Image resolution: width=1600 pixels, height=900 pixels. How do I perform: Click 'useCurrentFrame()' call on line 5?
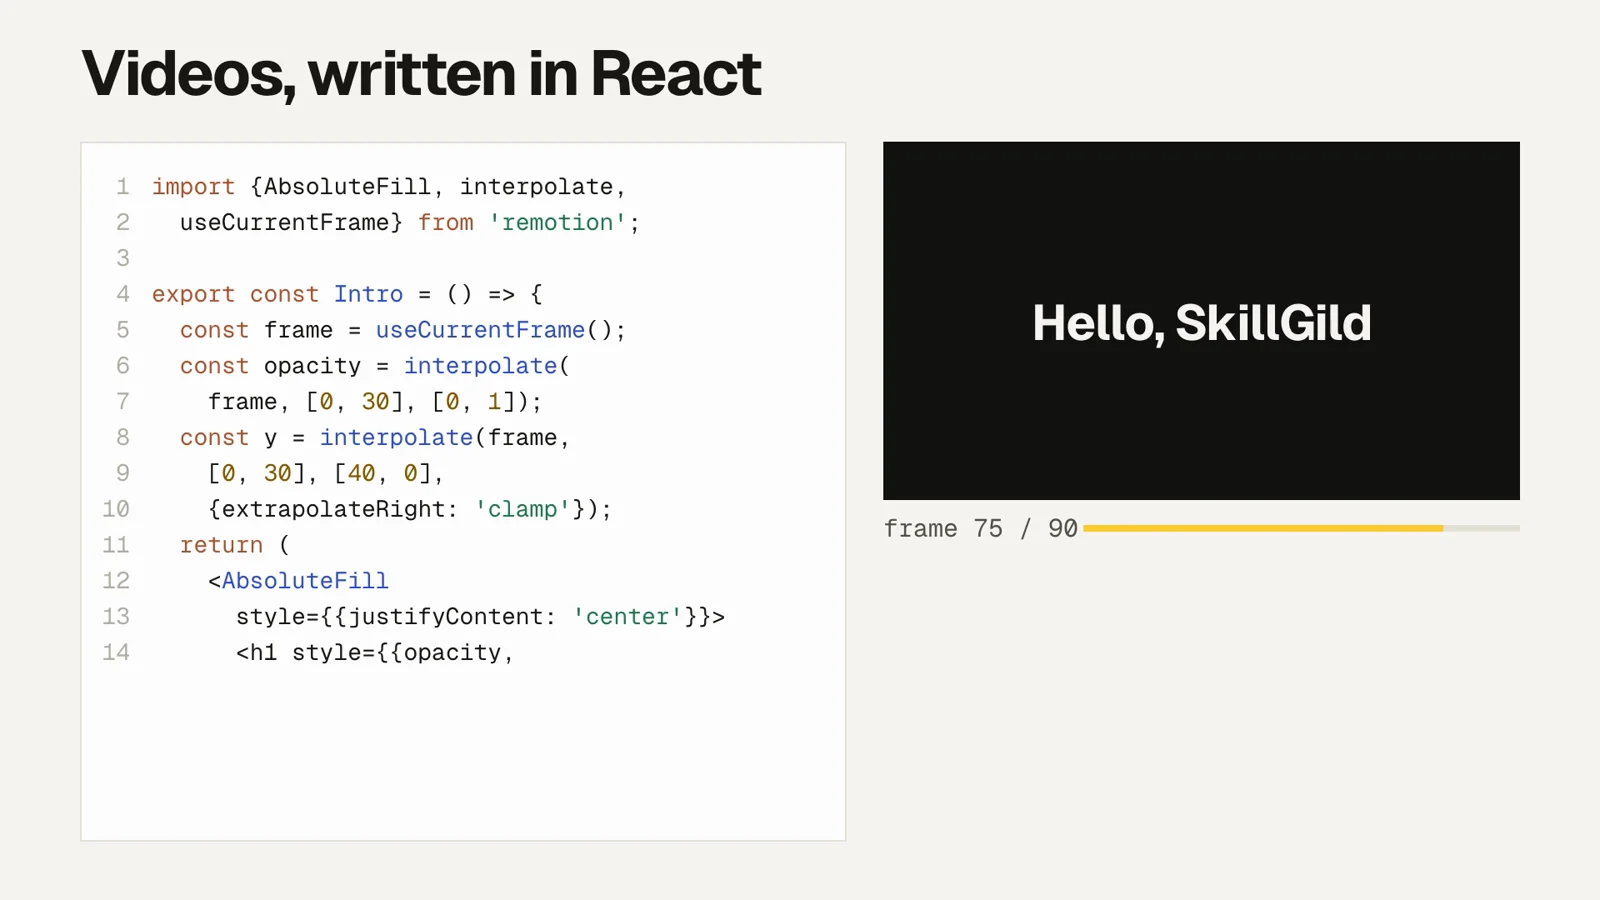click(494, 330)
